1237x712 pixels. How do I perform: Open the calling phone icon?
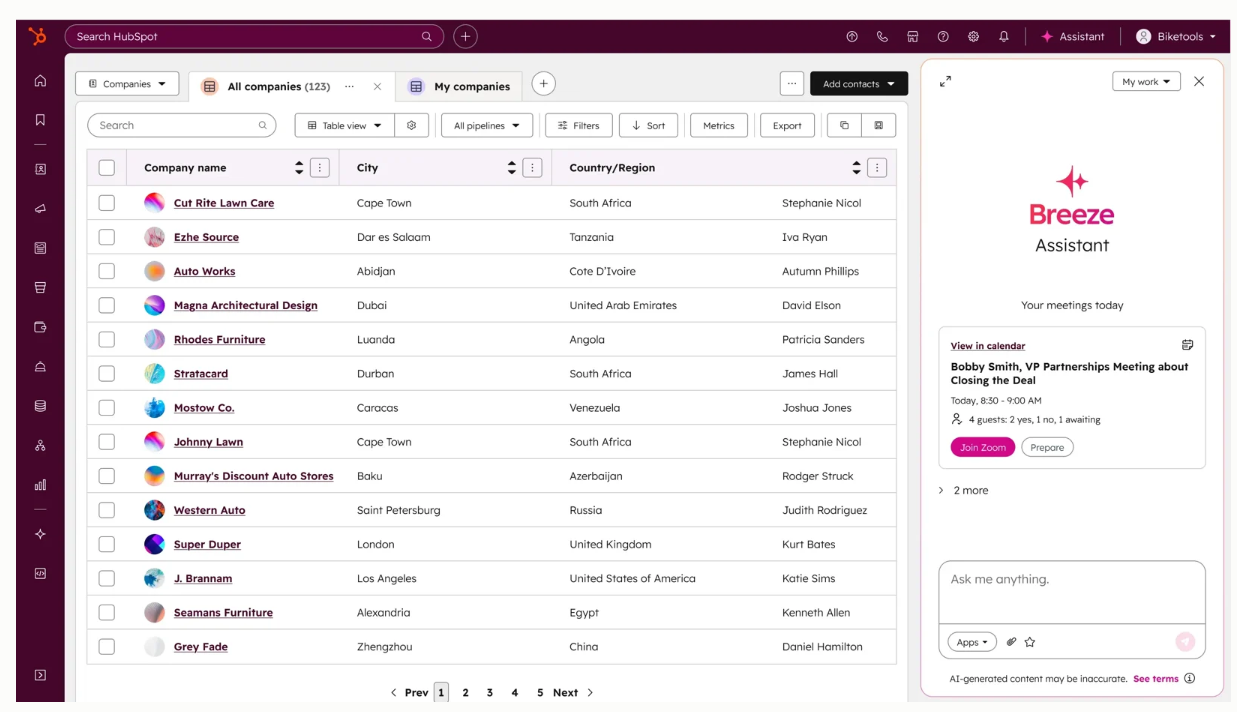881,36
